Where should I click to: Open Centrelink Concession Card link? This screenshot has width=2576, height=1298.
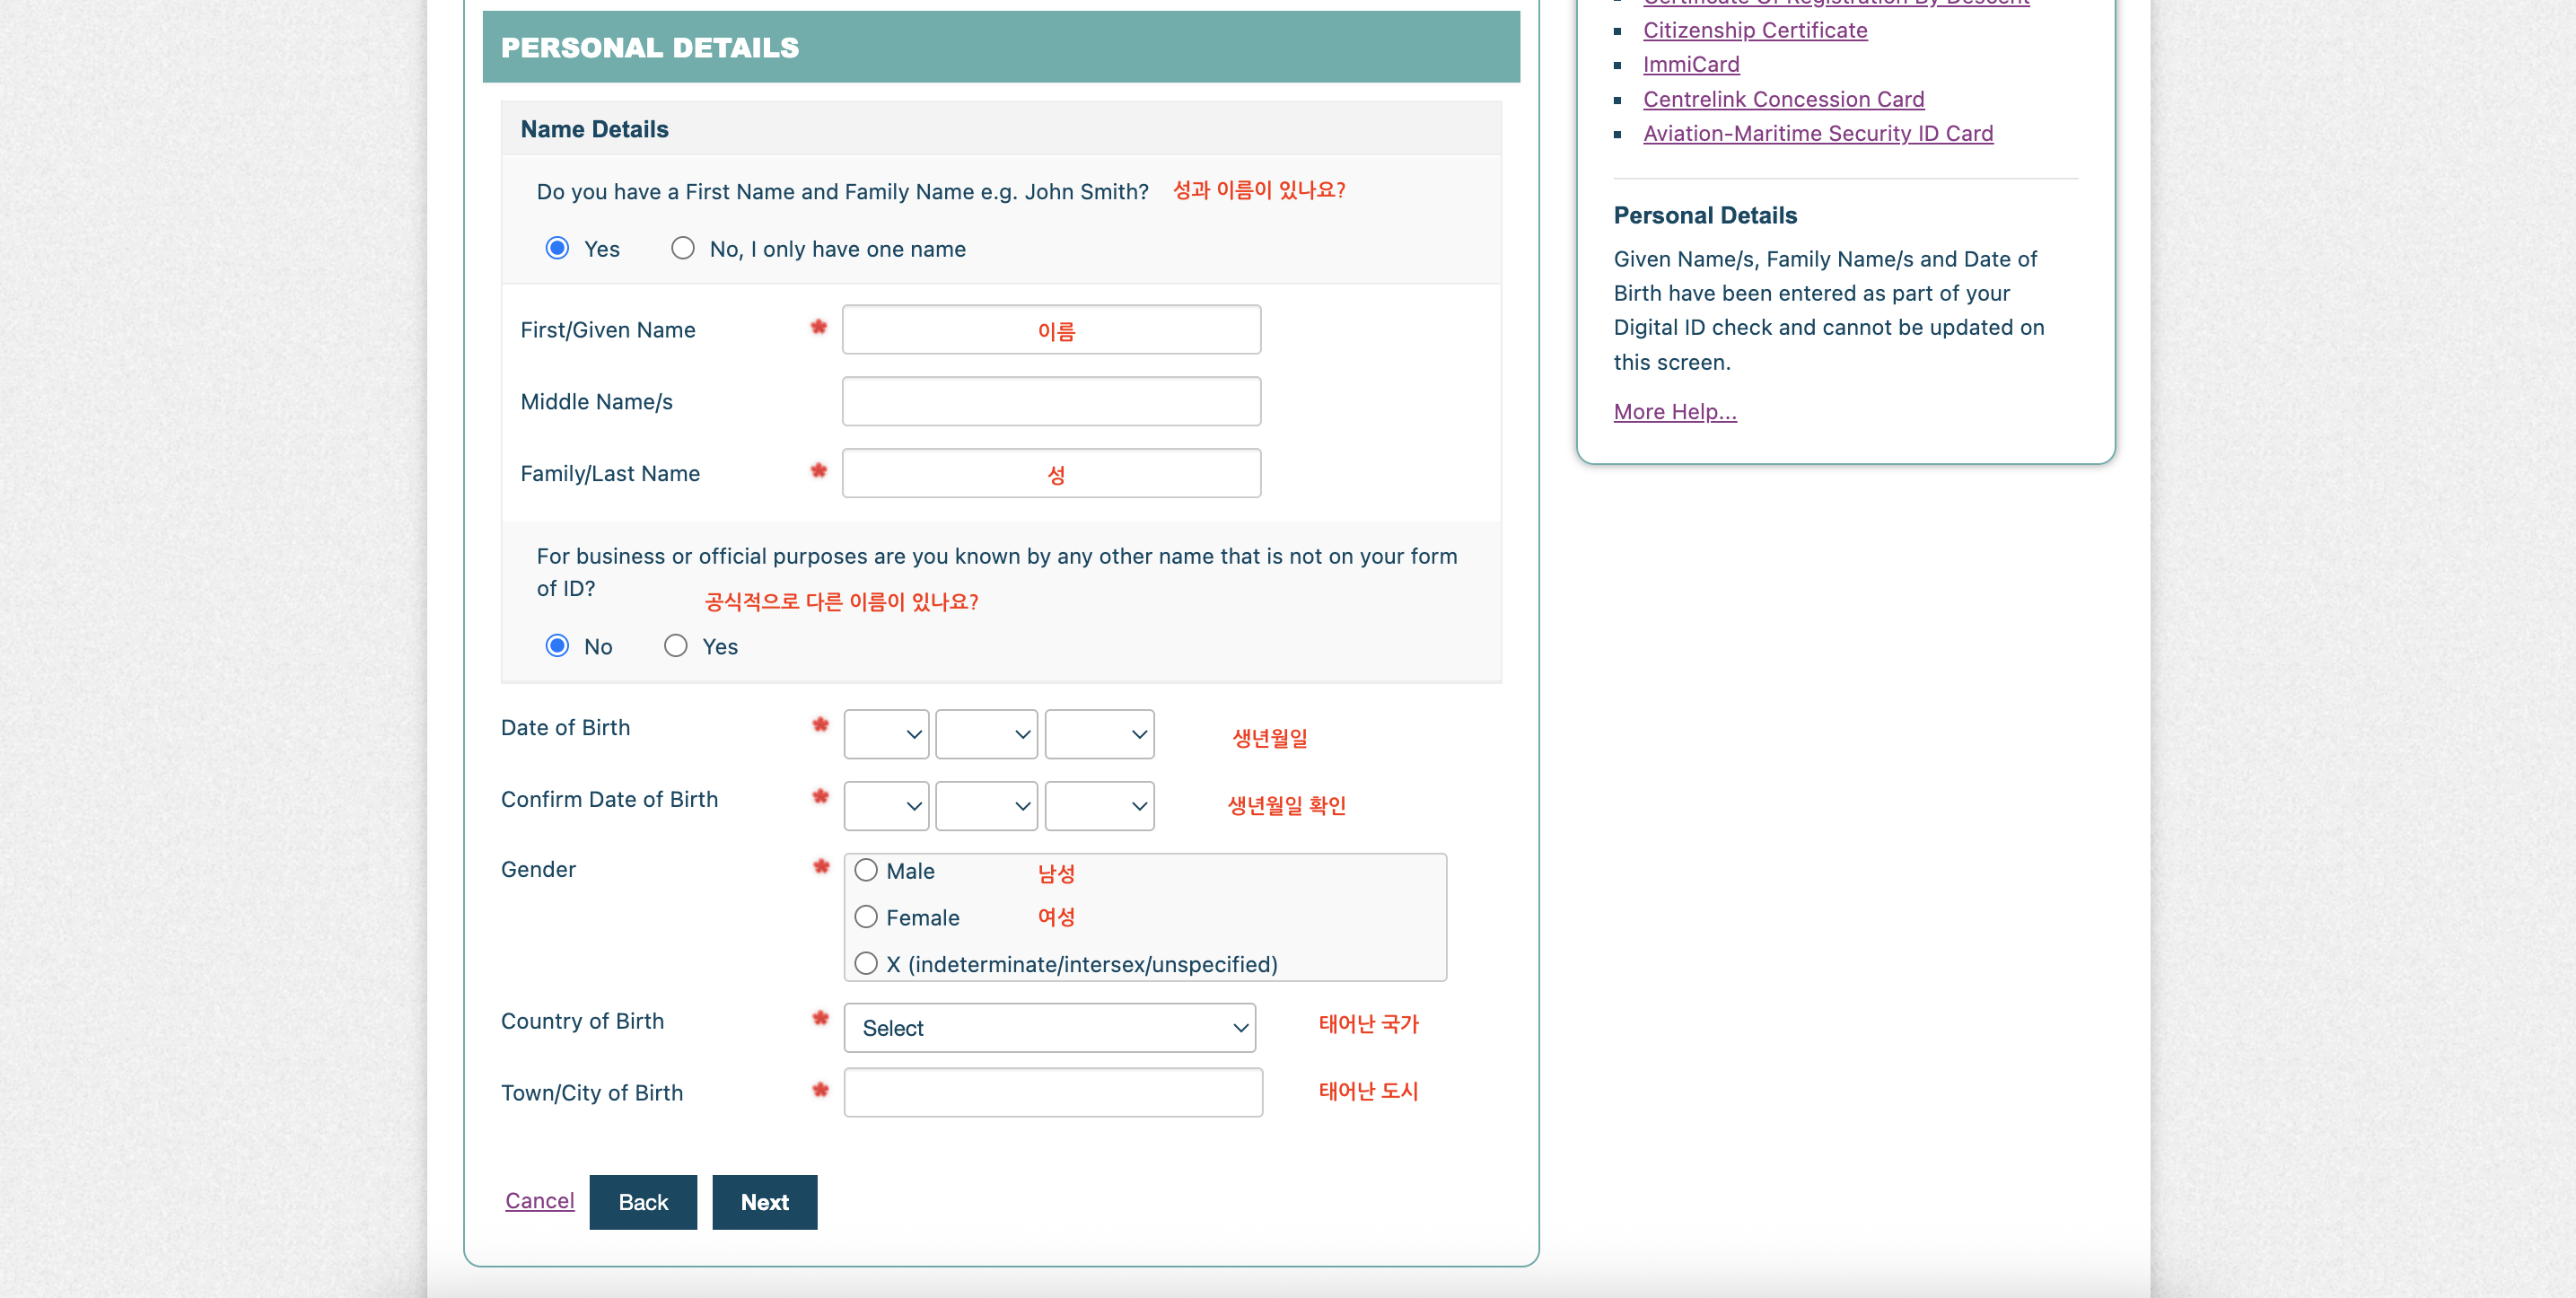[1783, 99]
